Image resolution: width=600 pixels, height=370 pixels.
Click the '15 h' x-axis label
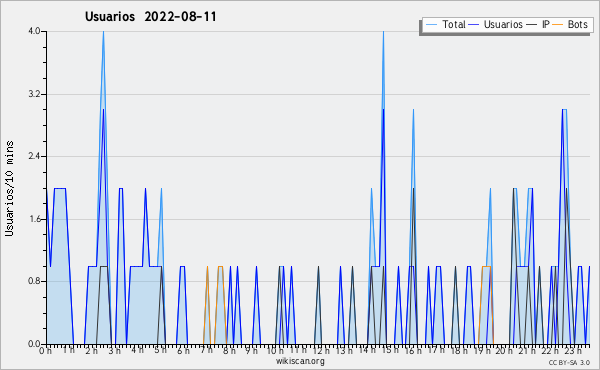pyautogui.click(x=390, y=350)
